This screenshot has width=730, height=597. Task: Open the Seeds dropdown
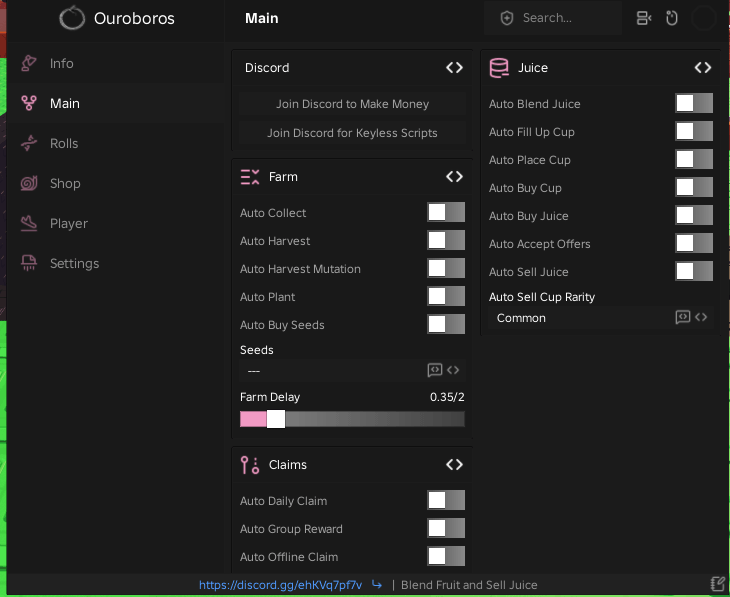(352, 371)
